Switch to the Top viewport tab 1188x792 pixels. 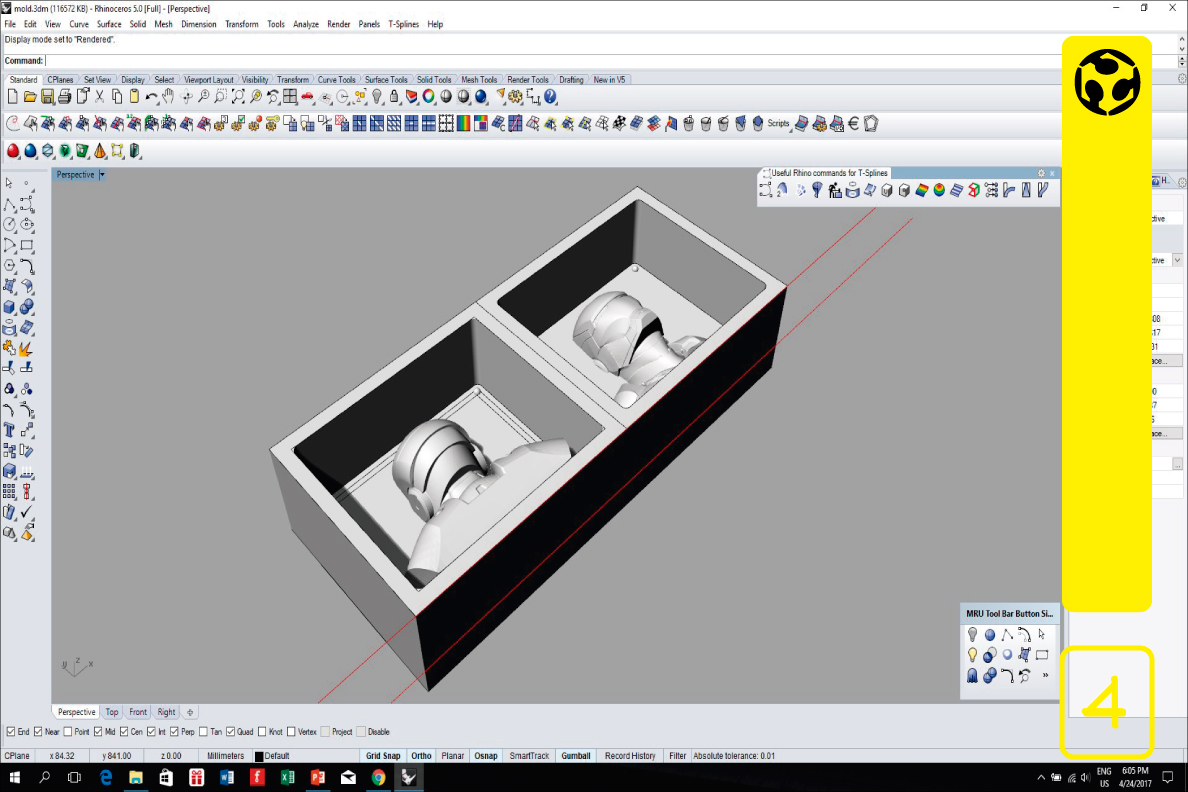pyautogui.click(x=112, y=712)
